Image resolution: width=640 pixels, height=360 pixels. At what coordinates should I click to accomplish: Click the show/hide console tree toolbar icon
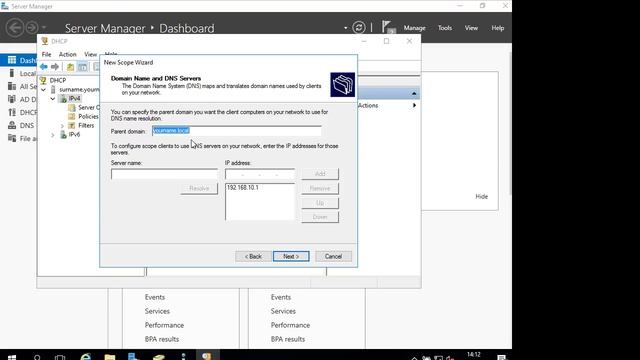coord(82,67)
